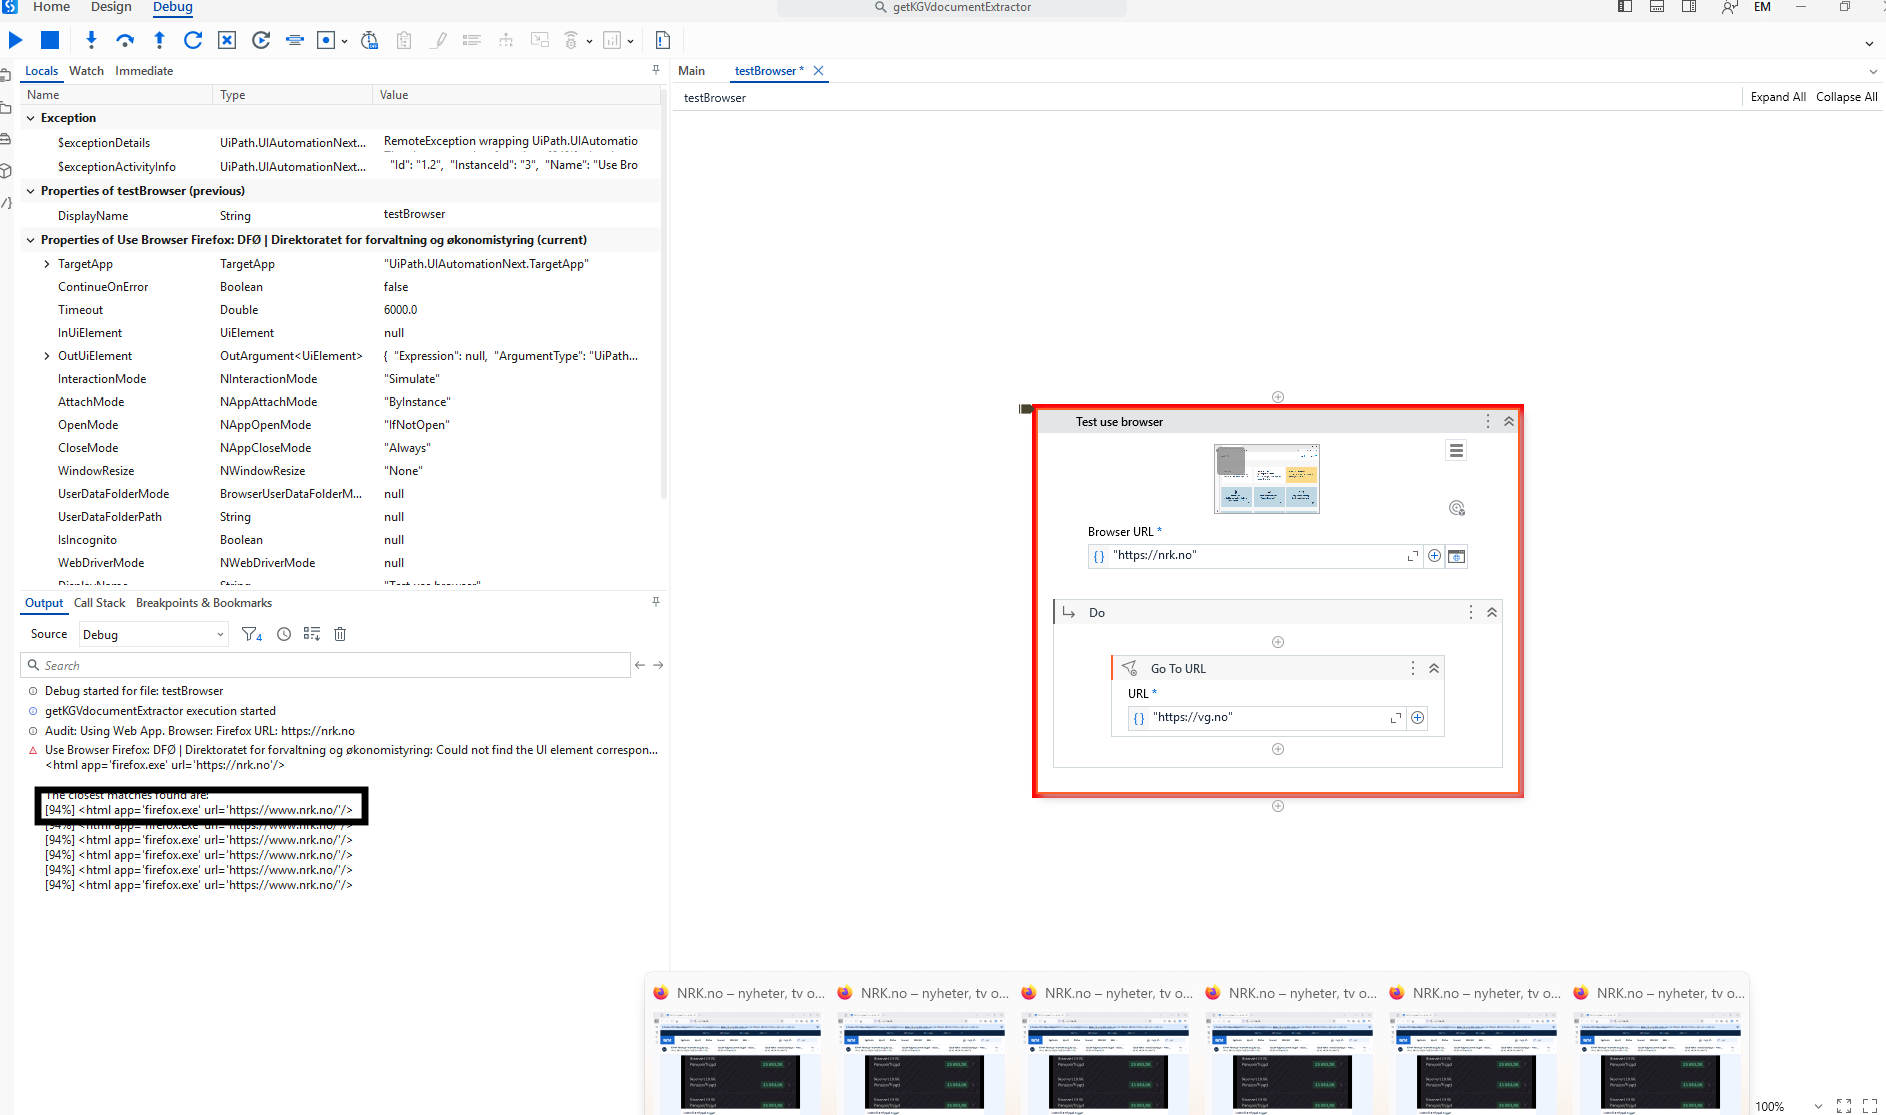Click the Browser URL input field
The image size is (1886, 1115).
pos(1254,556)
